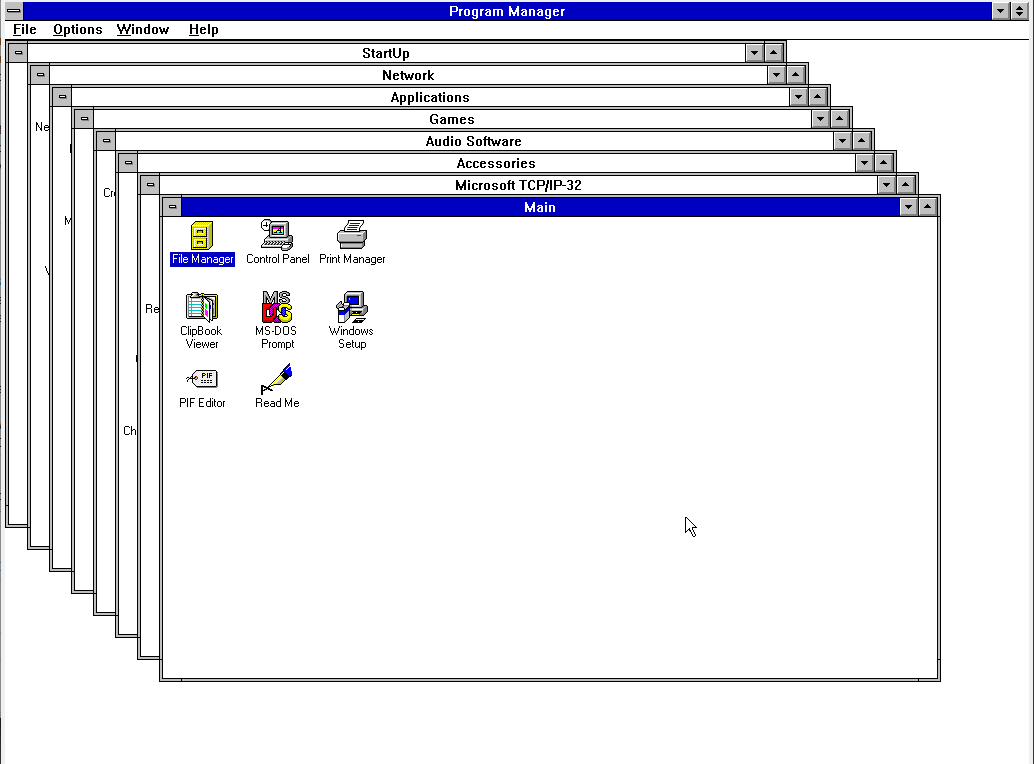This screenshot has width=1034, height=764.
Task: Minimize the Program Manager window
Action: pyautogui.click(x=1001, y=11)
